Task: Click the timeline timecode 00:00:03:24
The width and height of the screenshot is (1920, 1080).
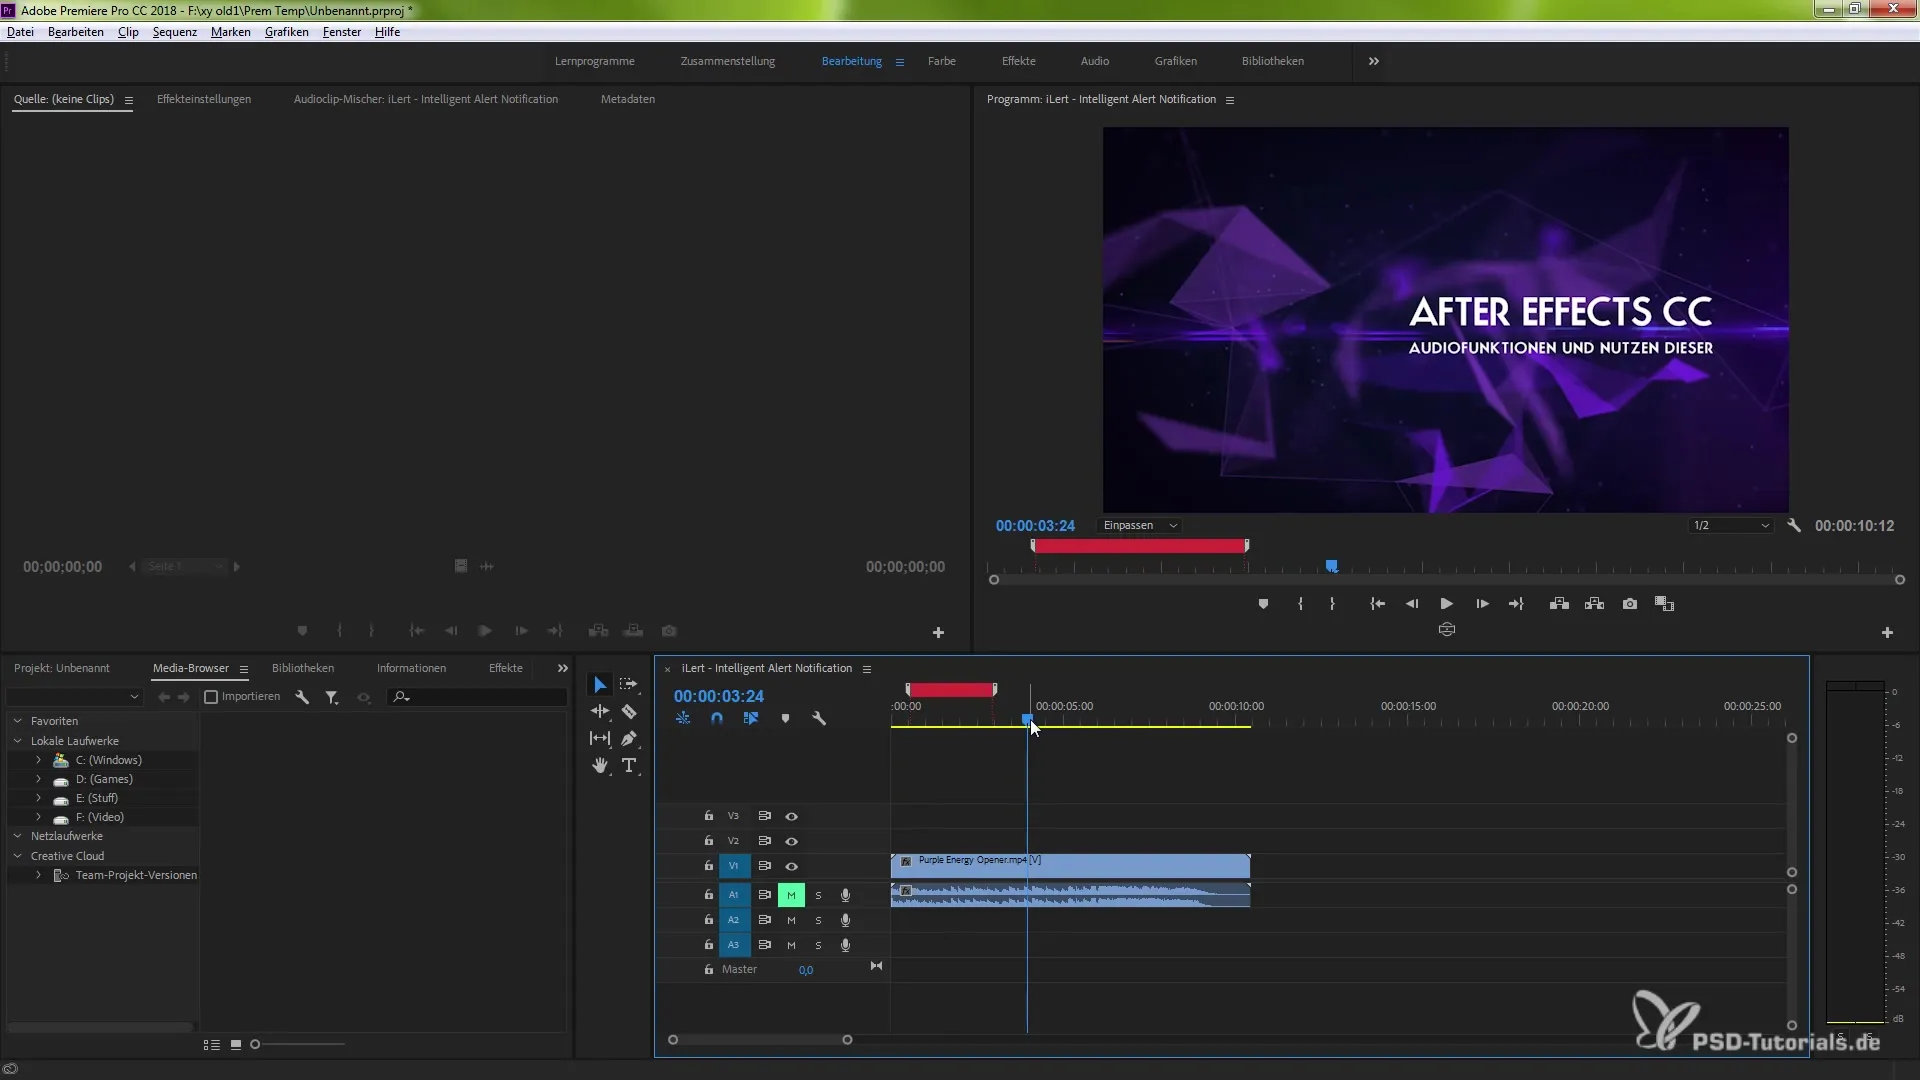Action: 718,696
